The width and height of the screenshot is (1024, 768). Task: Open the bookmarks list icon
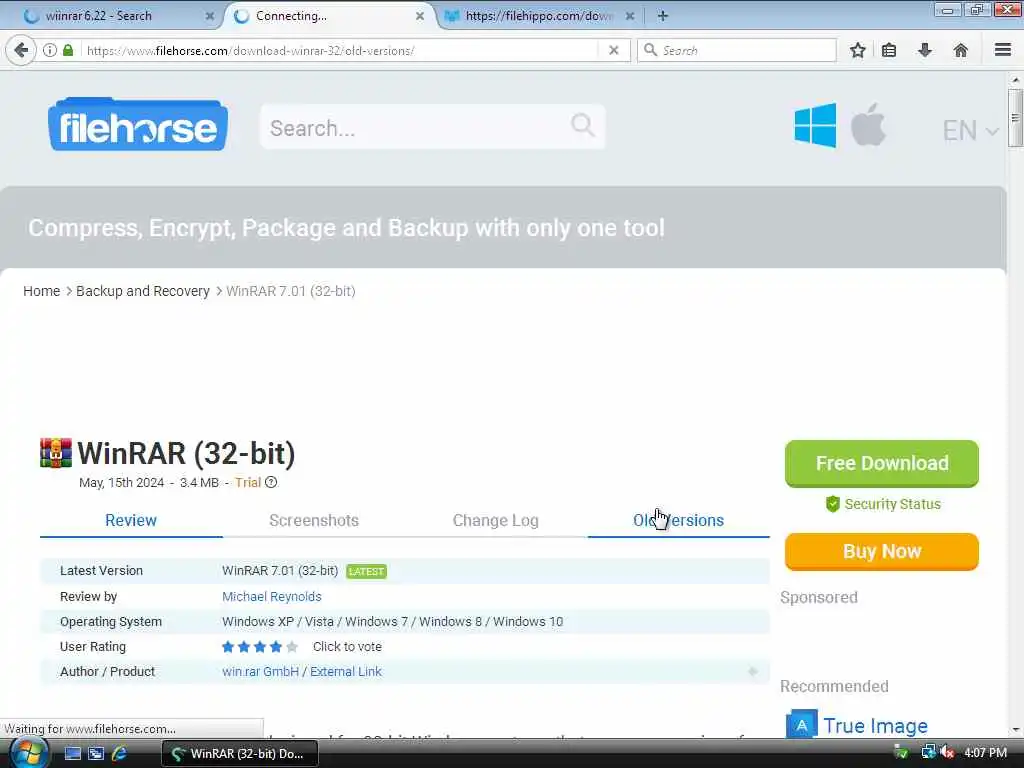[889, 50]
